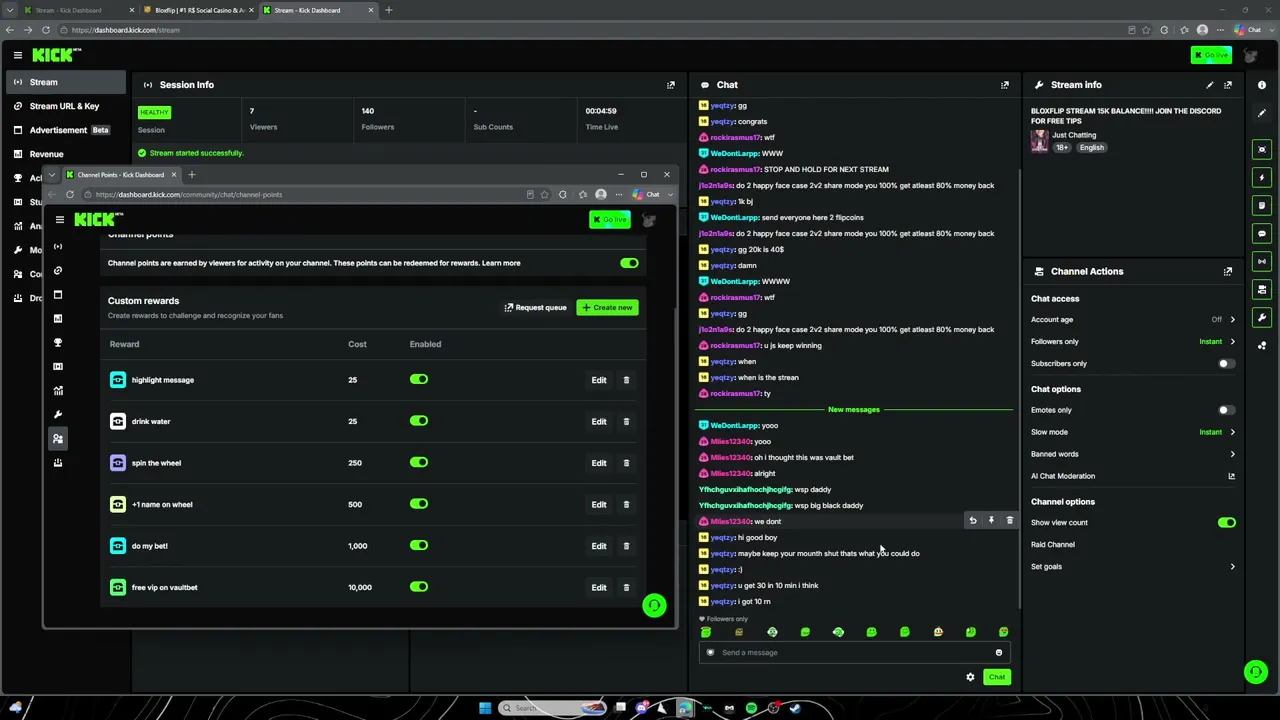
Task: Expand the Banned words setting
Action: (x=1232, y=454)
